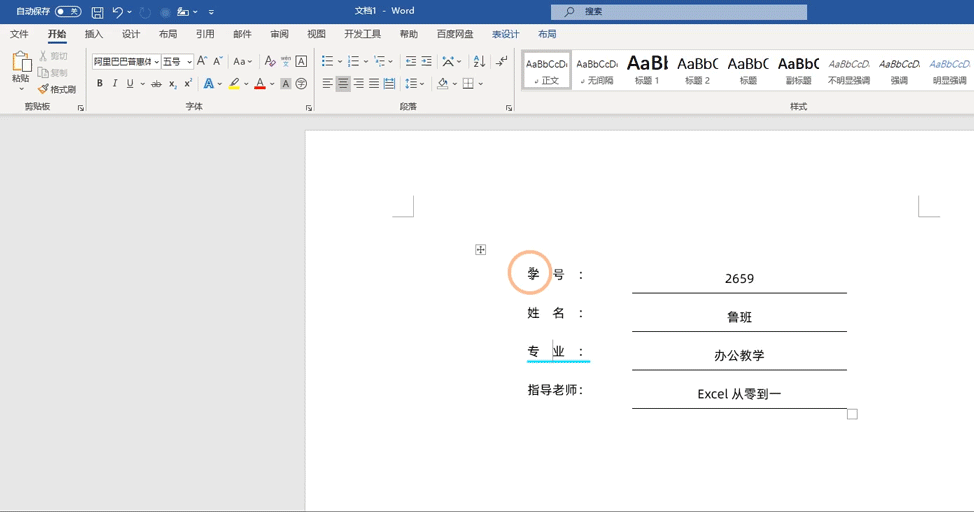The image size is (974, 512).
Task: Open the font size dropdown
Action: click(189, 62)
